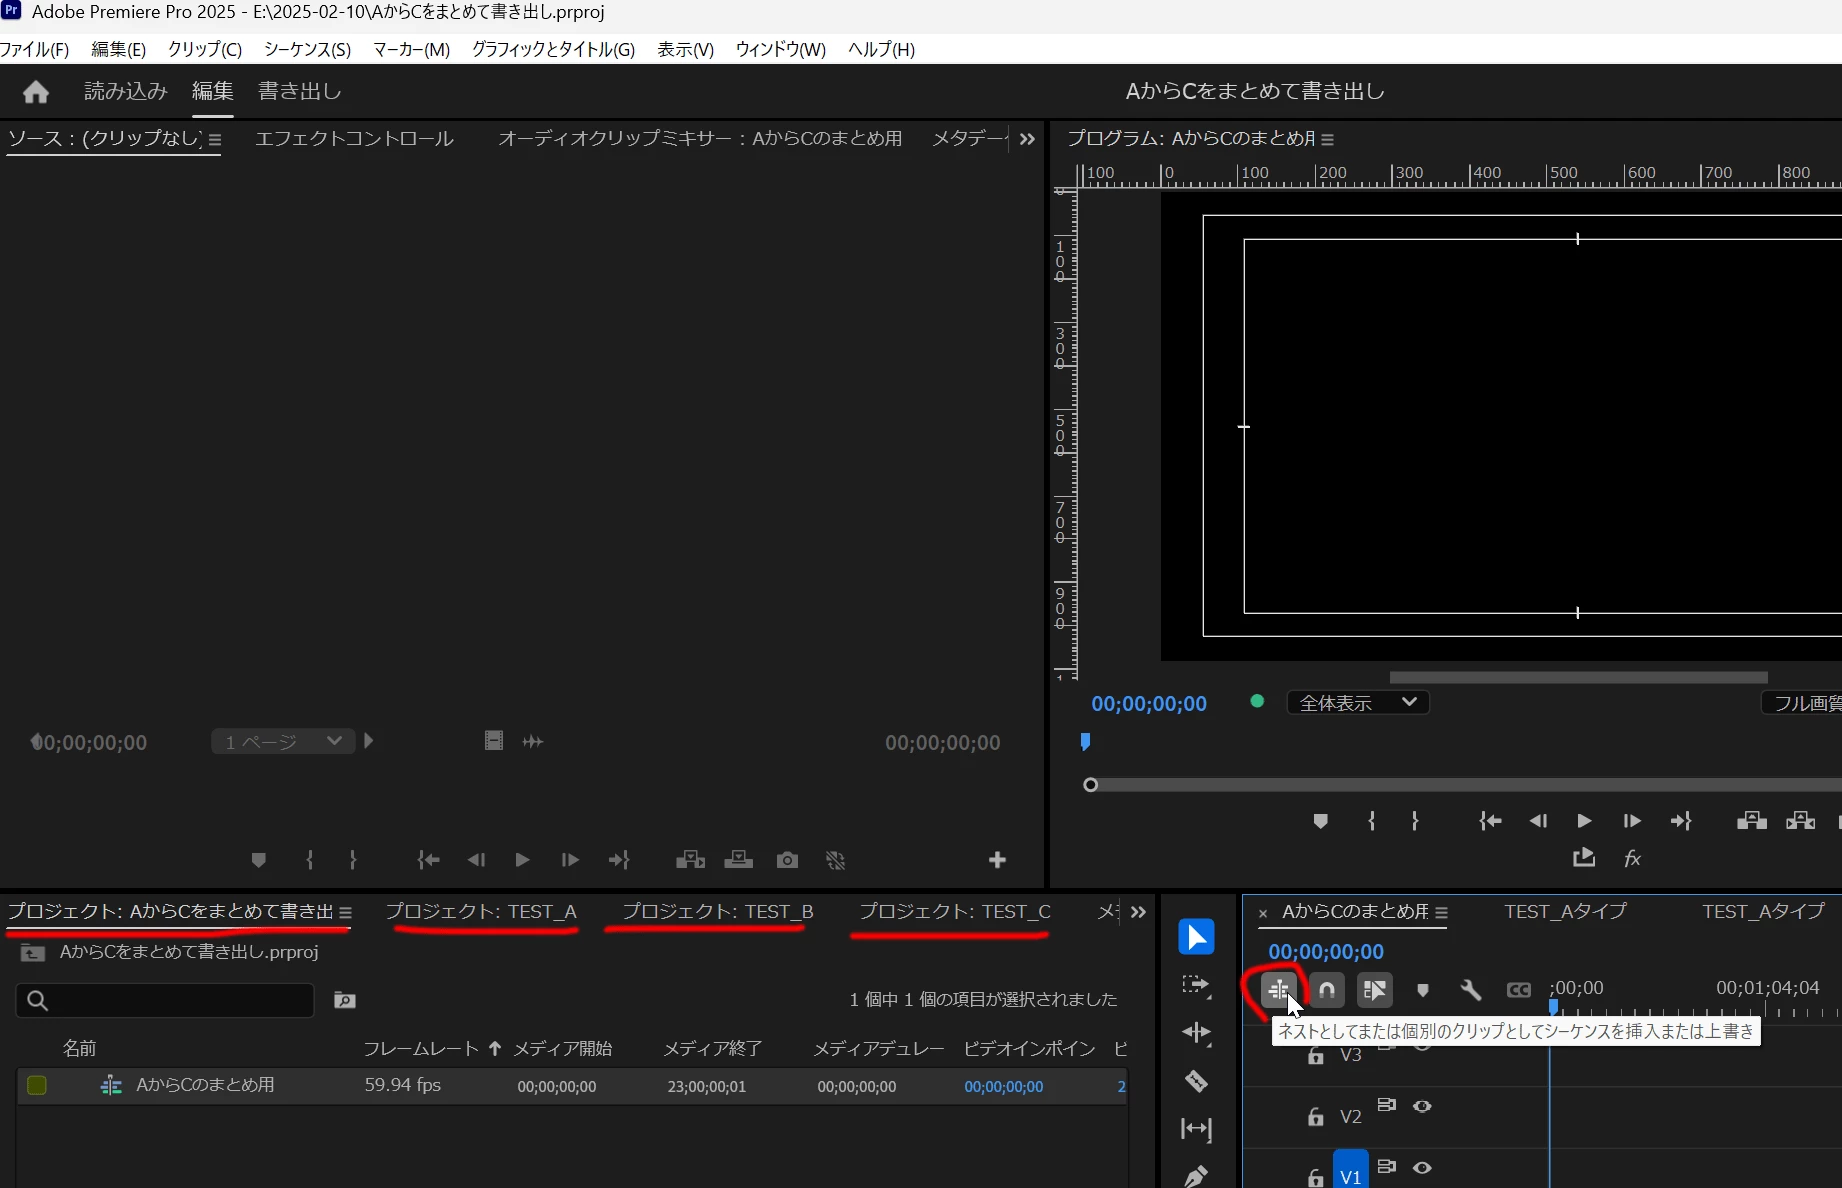Open ウィンドウ(W) menu

pos(780,49)
